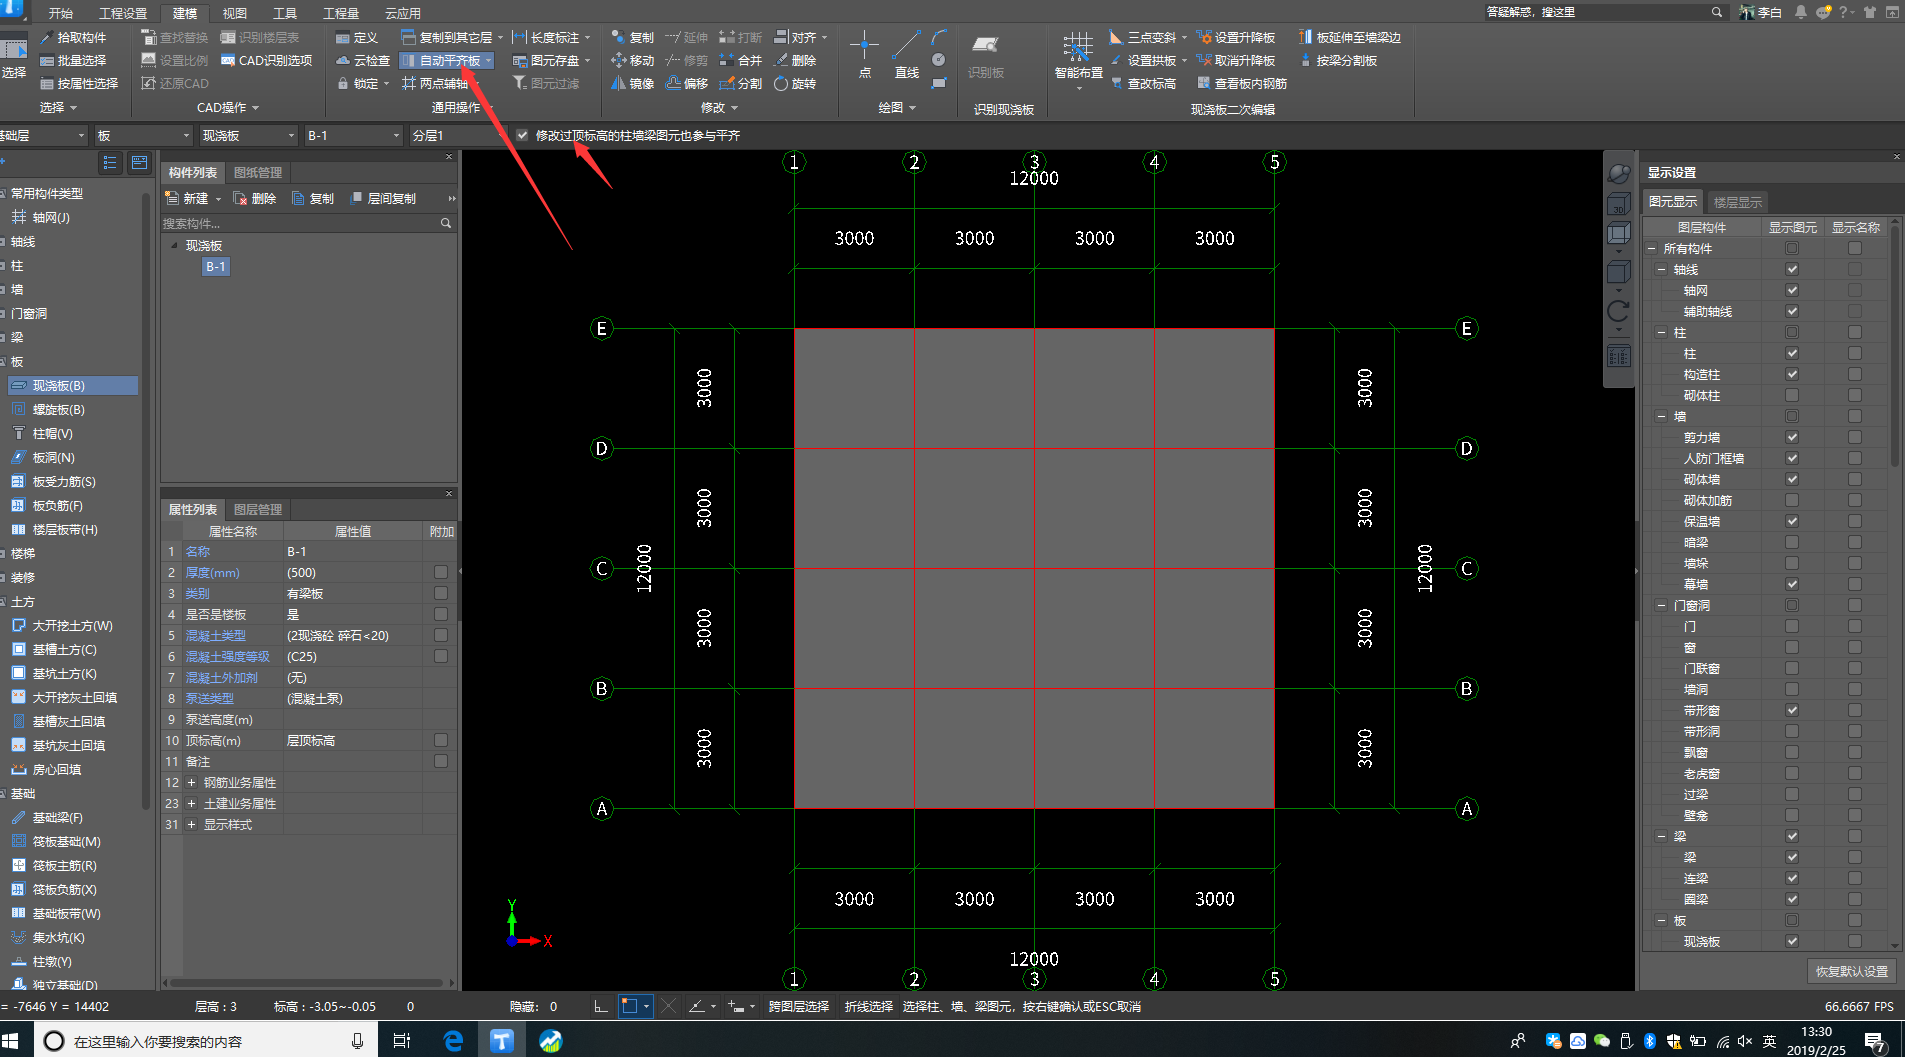
Task: Click 按梁分割板 split slab by beam
Action: click(x=1338, y=60)
